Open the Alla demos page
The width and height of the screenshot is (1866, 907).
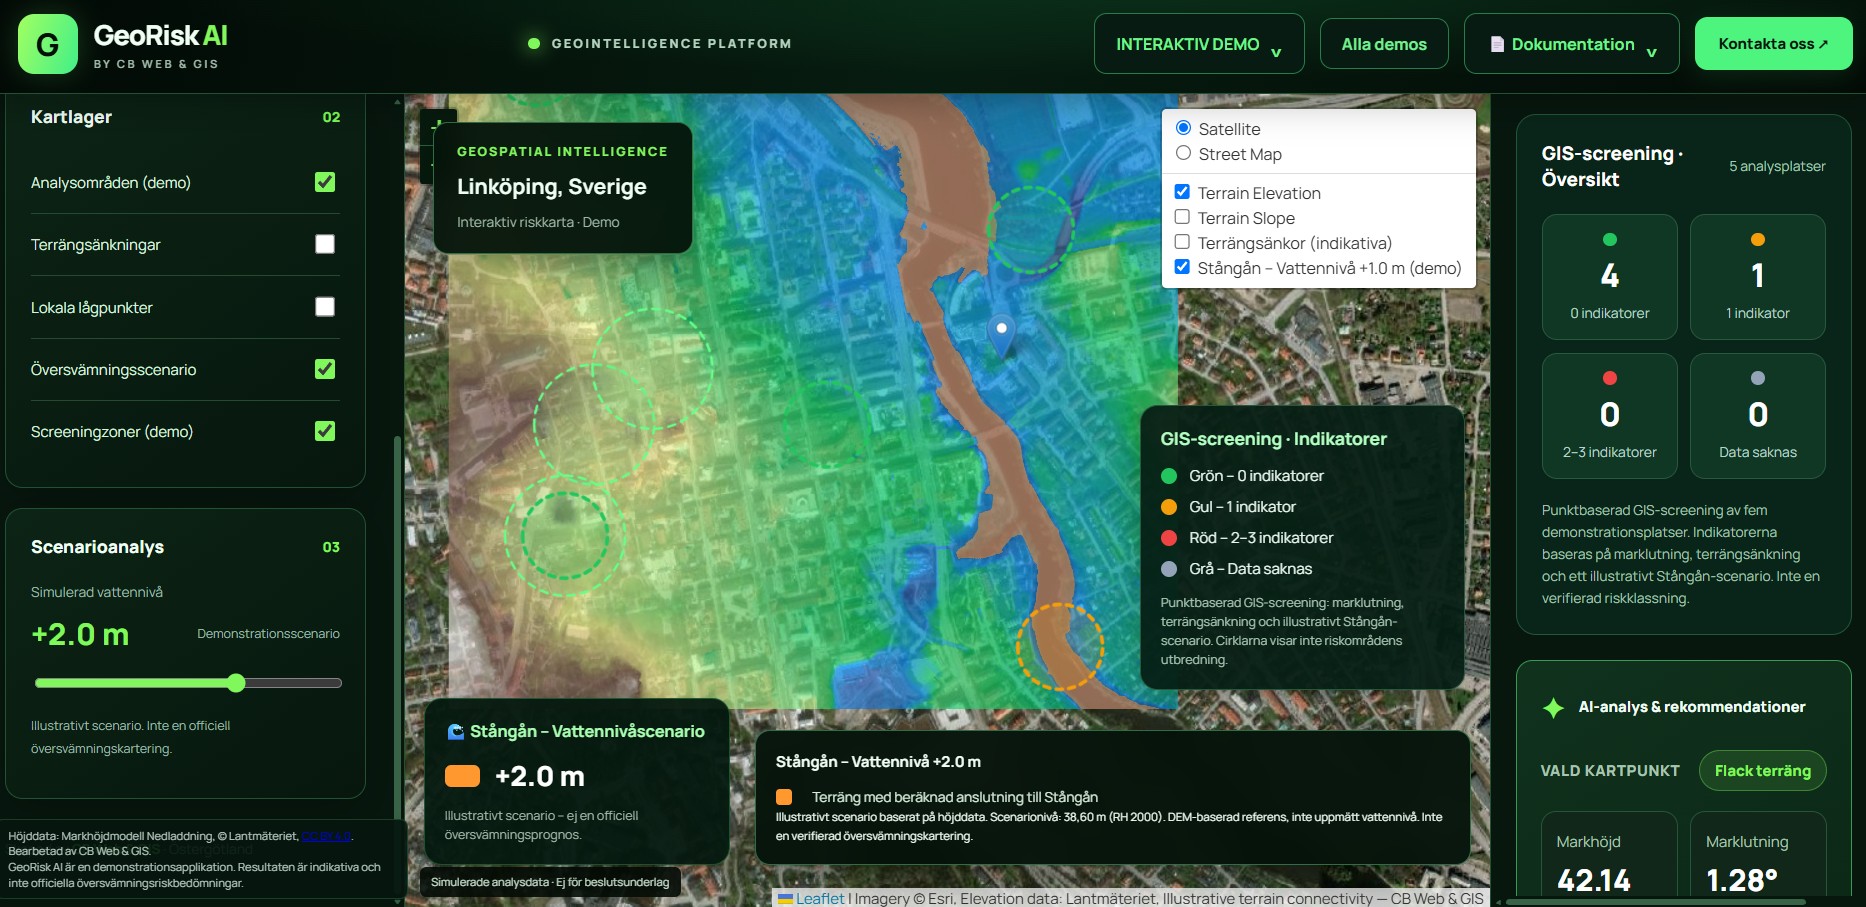1384,44
